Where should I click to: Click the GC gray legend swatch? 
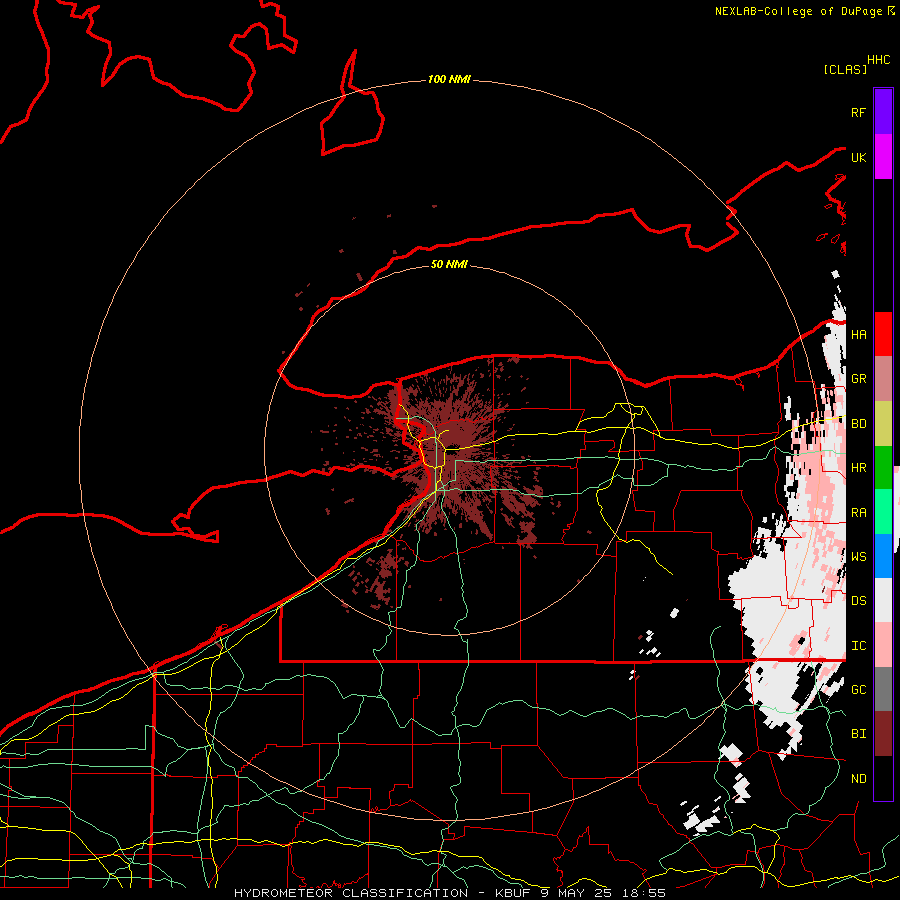coord(883,689)
